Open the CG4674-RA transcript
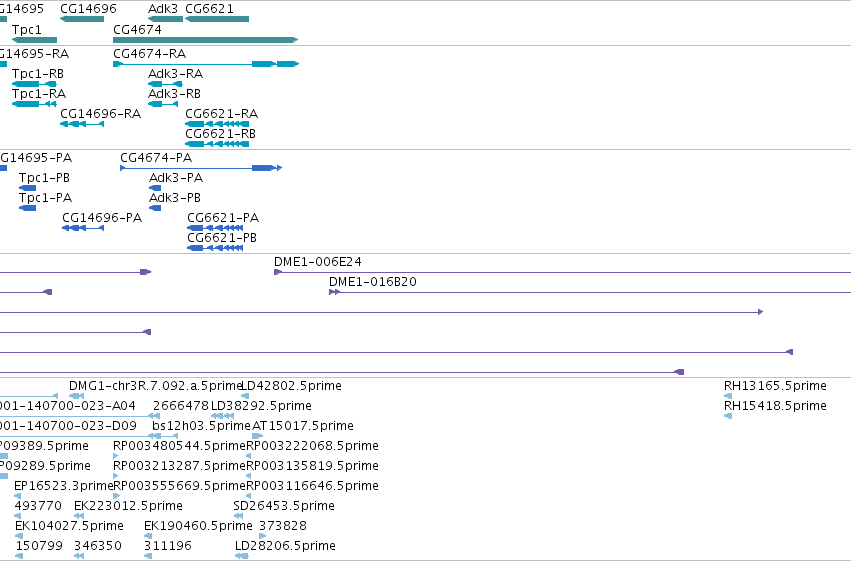Screen dimensions: 851x561 coord(206,64)
